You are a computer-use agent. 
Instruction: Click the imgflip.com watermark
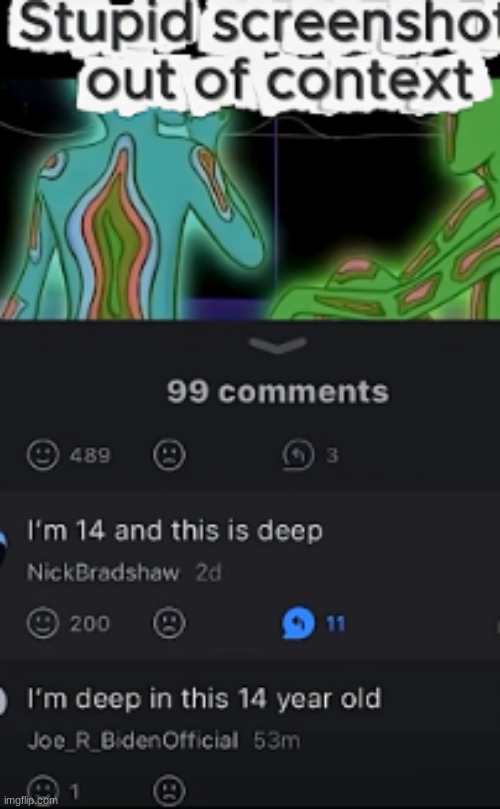click(30, 801)
